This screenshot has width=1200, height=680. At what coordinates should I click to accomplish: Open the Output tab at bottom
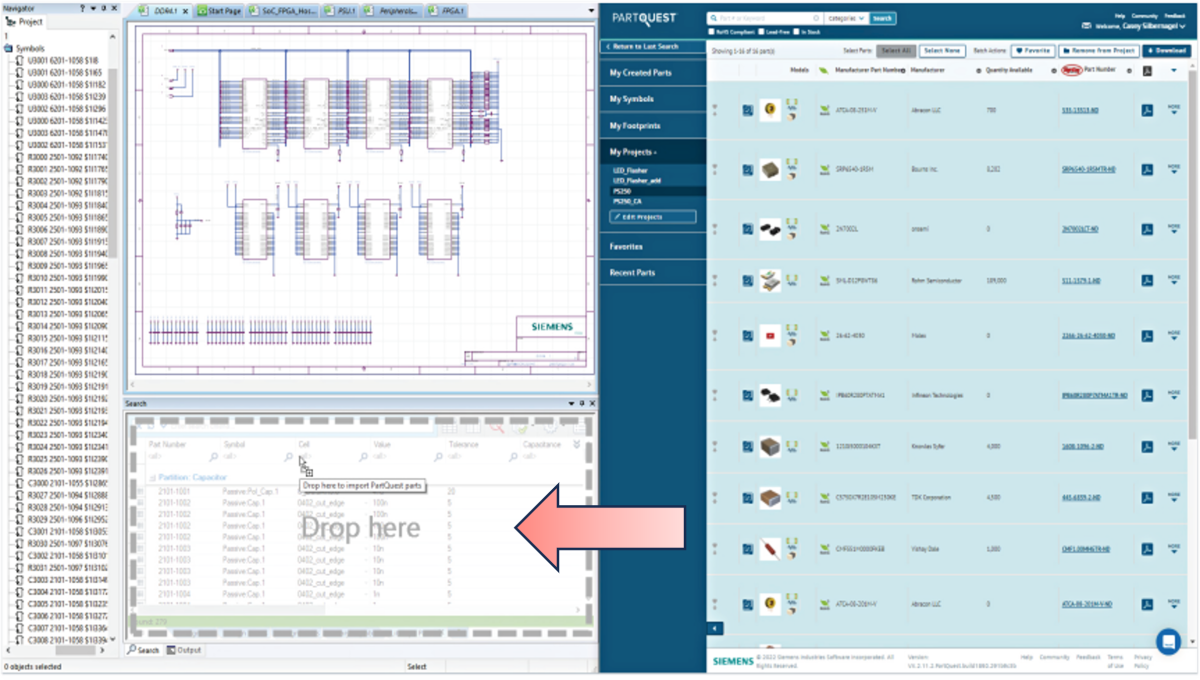(183, 650)
